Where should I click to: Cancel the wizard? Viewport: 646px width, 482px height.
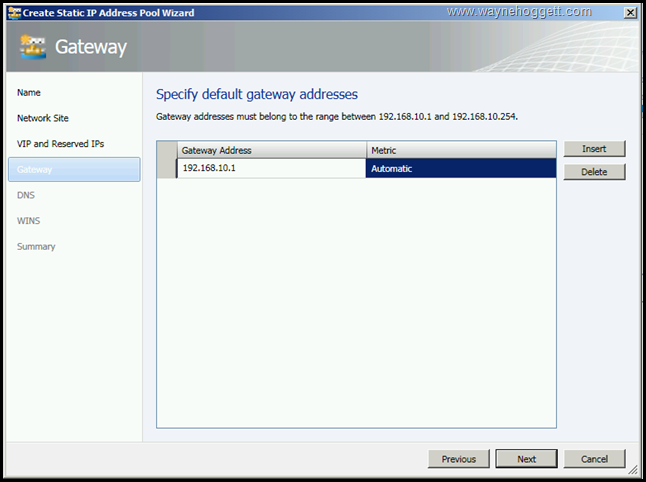pos(594,459)
